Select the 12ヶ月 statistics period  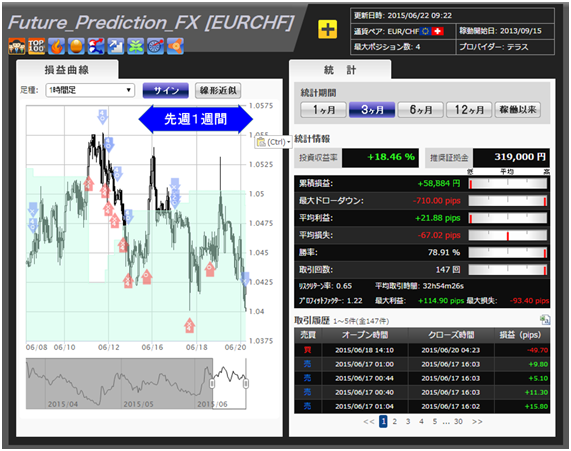pos(469,110)
